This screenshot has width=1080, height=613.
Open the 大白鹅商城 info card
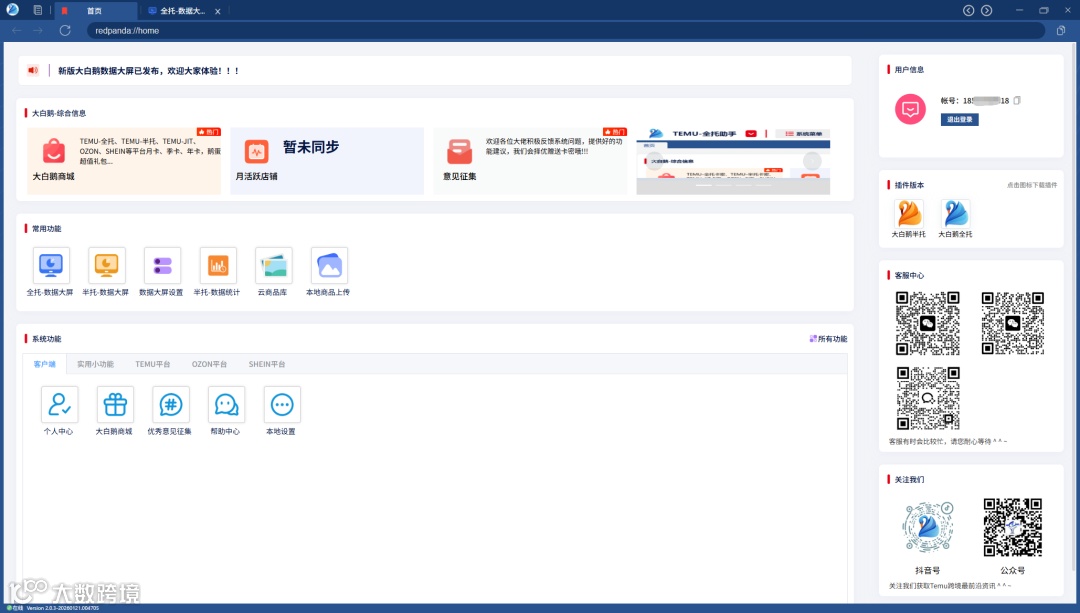[x=124, y=160]
